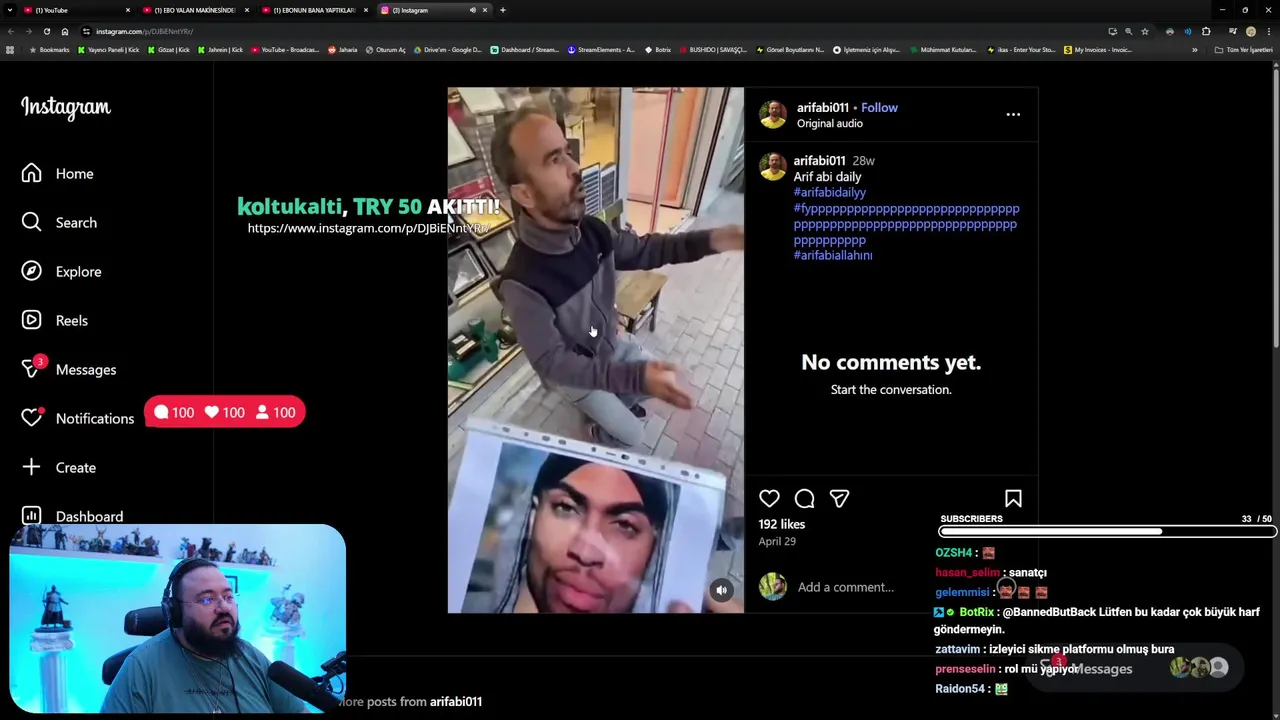Bookmark this page with star icon

(x=1145, y=31)
